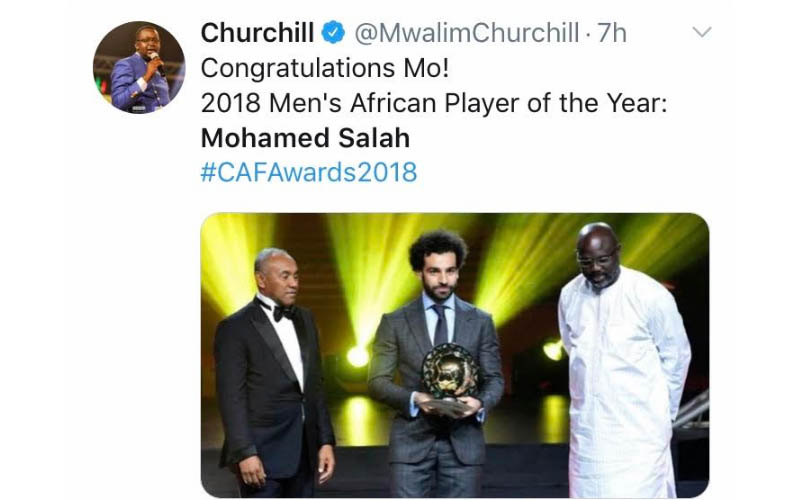
Task: Click the bright stage spotlight at photo's left
Action: [x=358, y=356]
